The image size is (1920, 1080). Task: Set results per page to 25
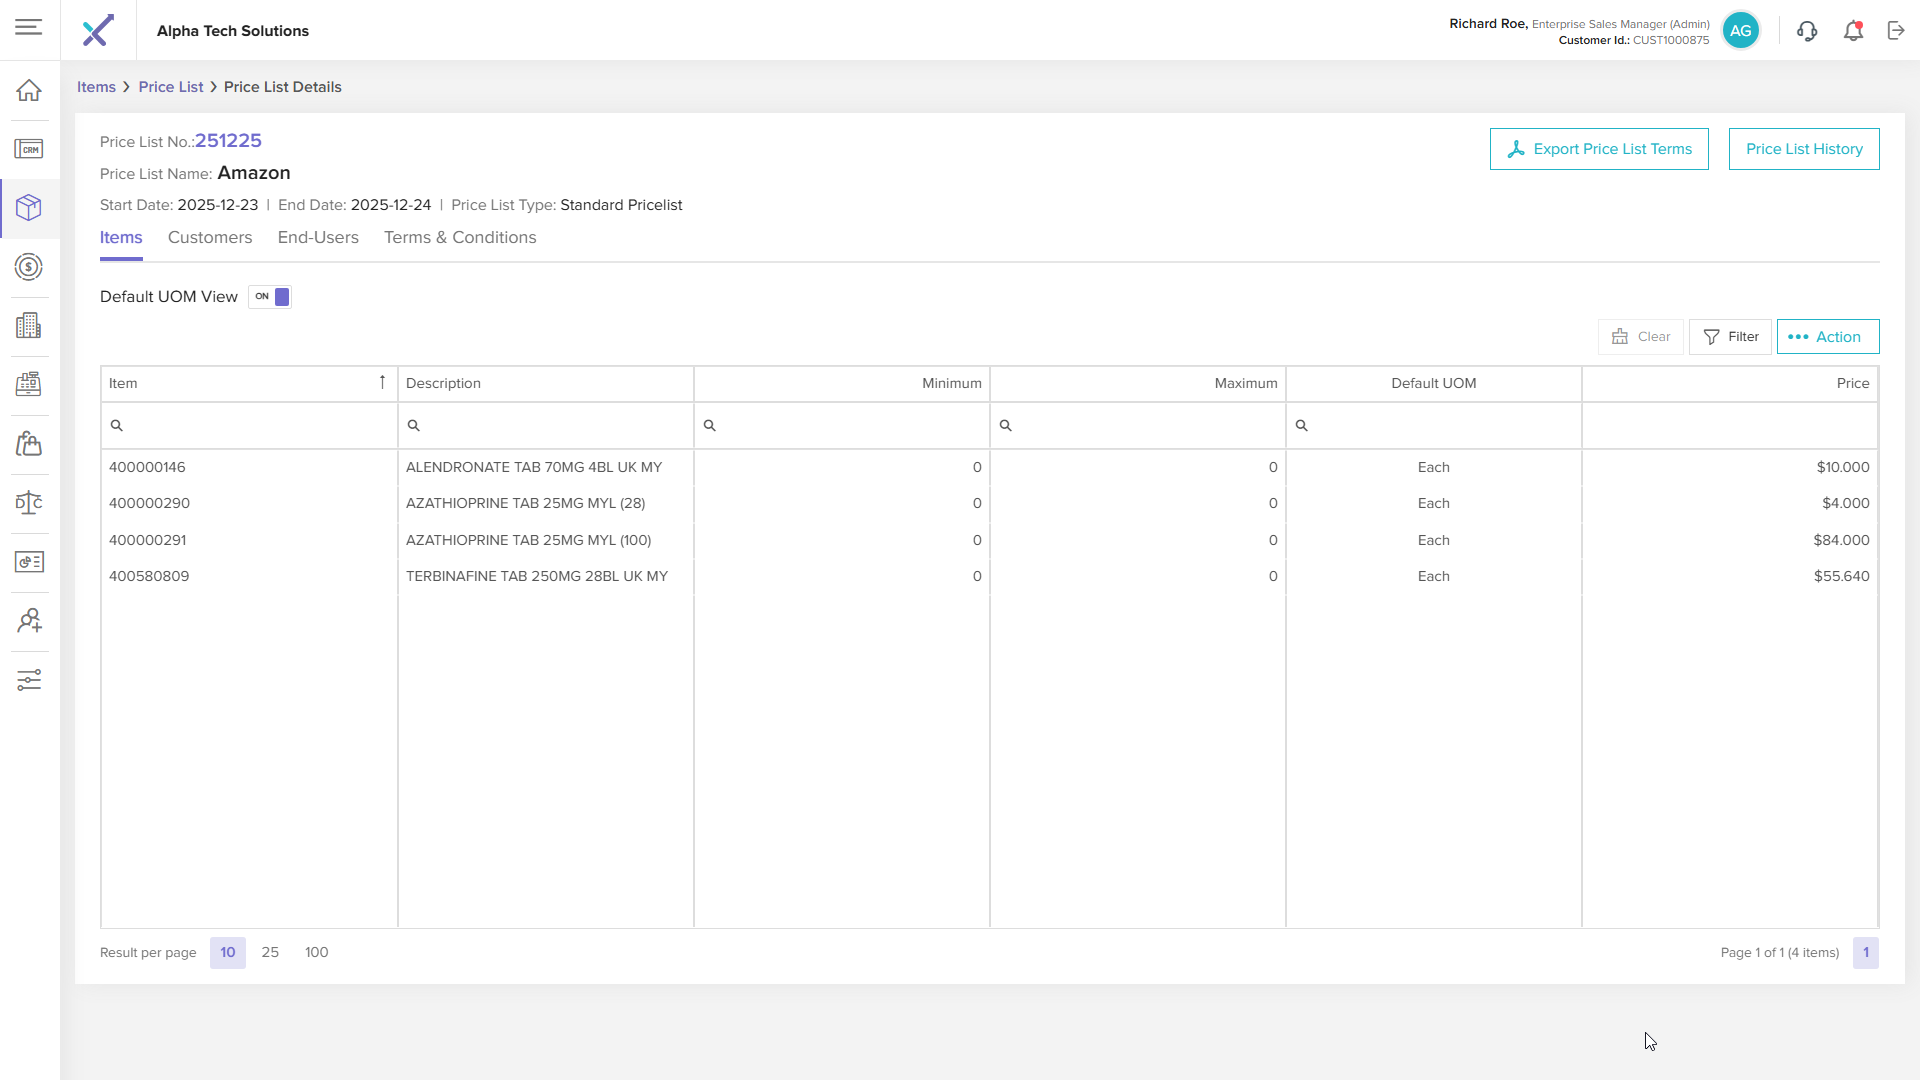[x=270, y=952]
